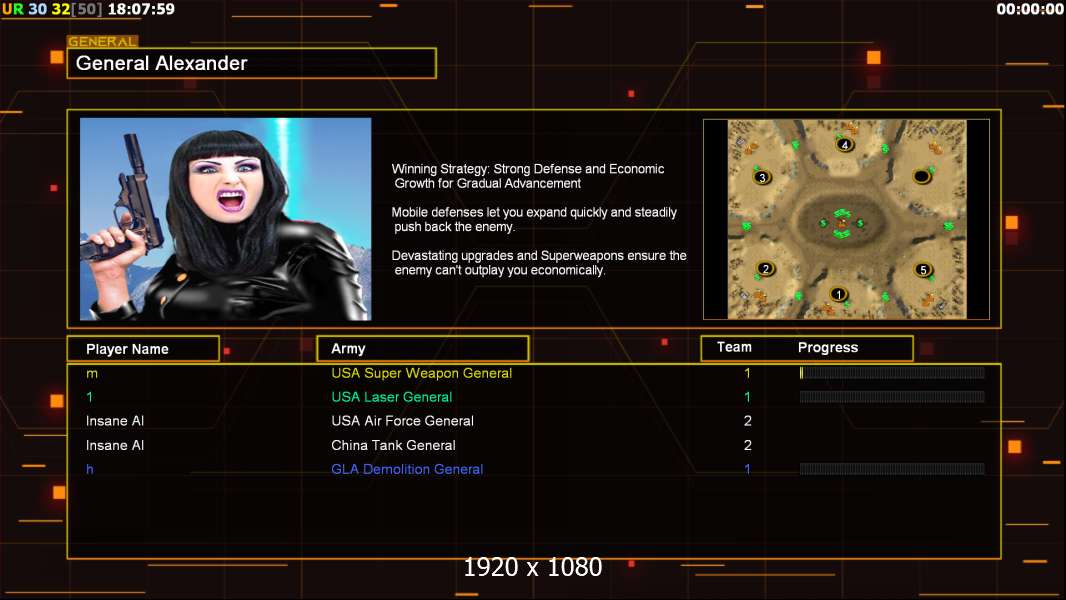Image resolution: width=1066 pixels, height=600 pixels.
Task: Click the UR 30 32[50] stats overlay
Action: tap(52, 10)
